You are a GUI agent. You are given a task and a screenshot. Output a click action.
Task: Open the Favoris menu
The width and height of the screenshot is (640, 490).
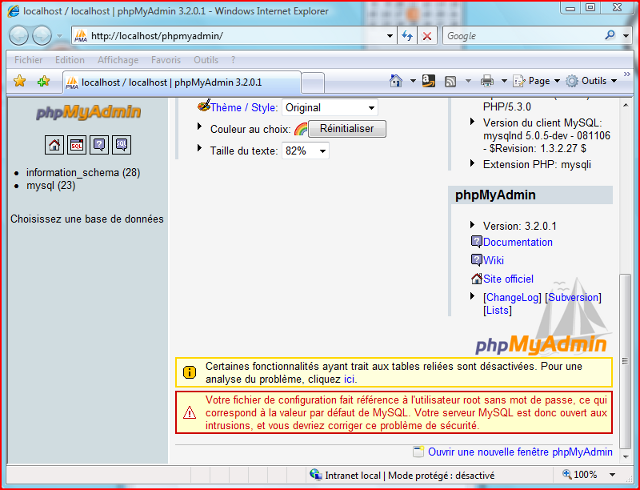point(166,60)
